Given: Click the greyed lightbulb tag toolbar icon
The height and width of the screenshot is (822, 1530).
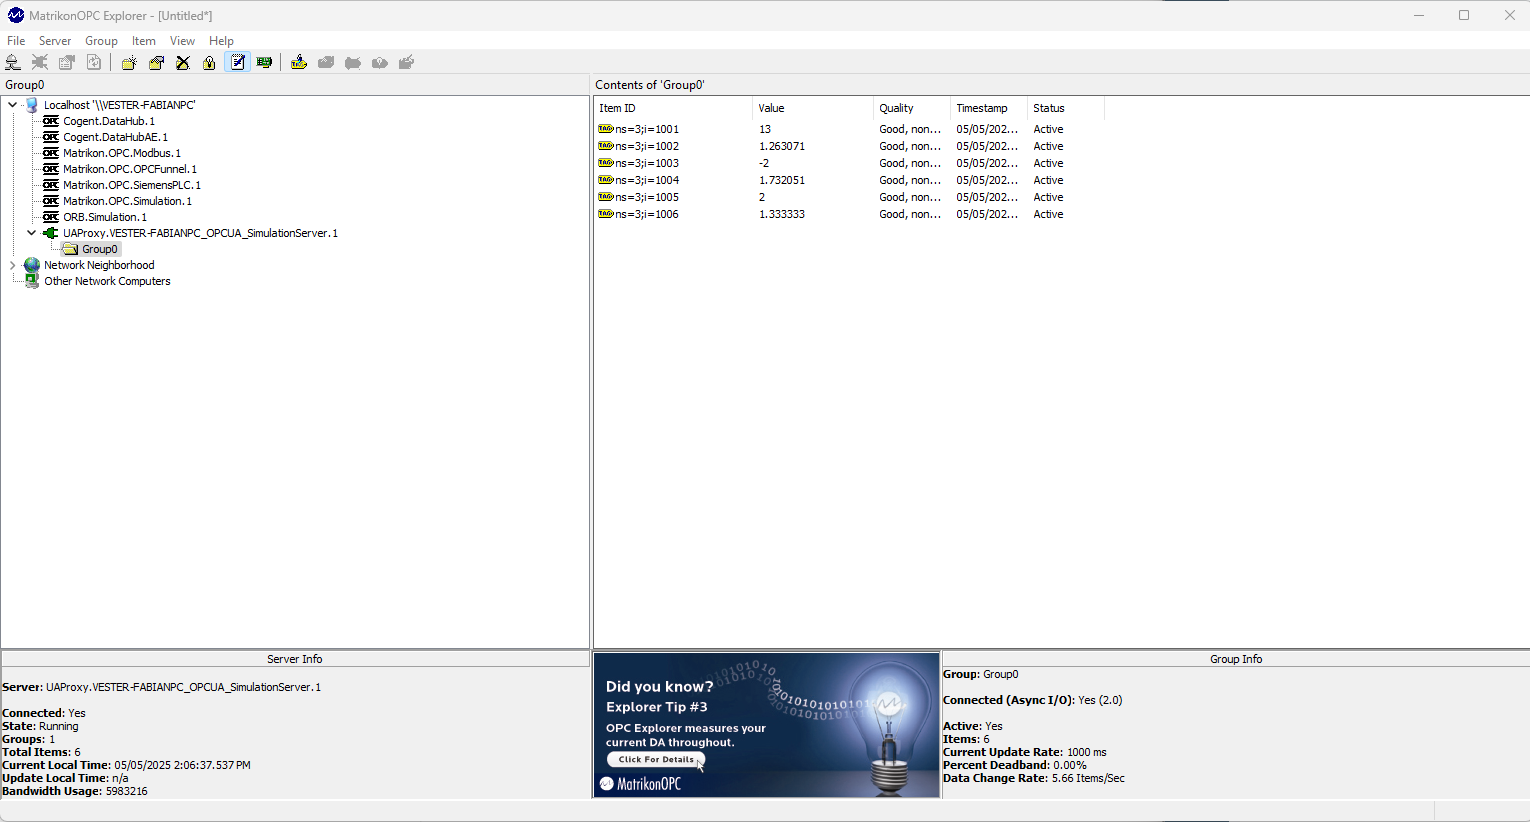Looking at the screenshot, I should 380,62.
